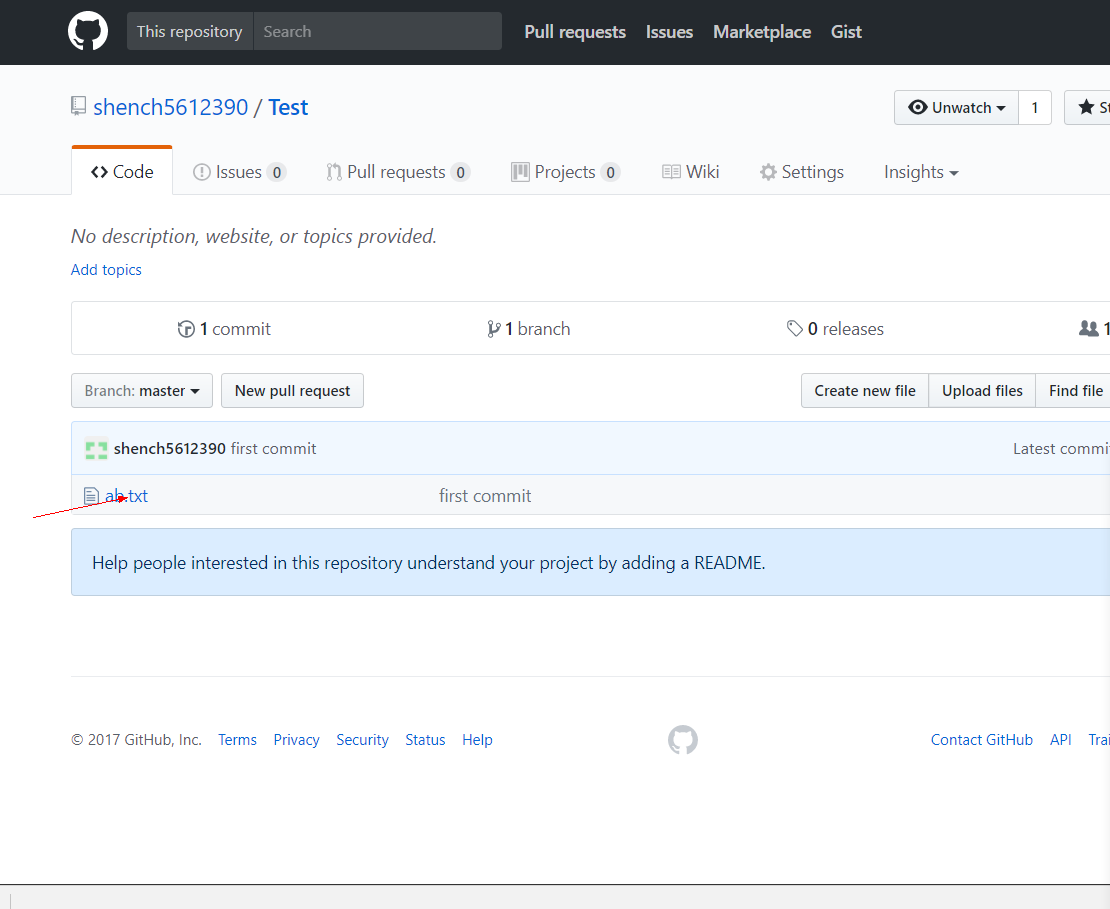The image size is (1110, 909).
Task: Open the Contact GitHub footer link
Action: point(982,740)
